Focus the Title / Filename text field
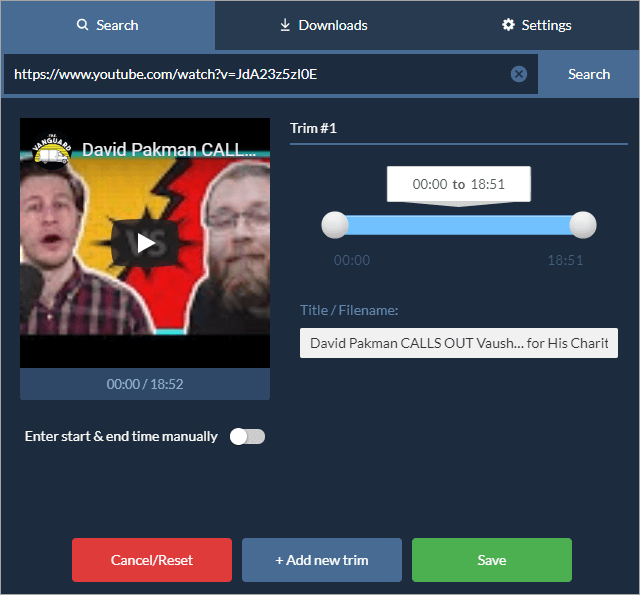640x595 pixels. coord(458,343)
